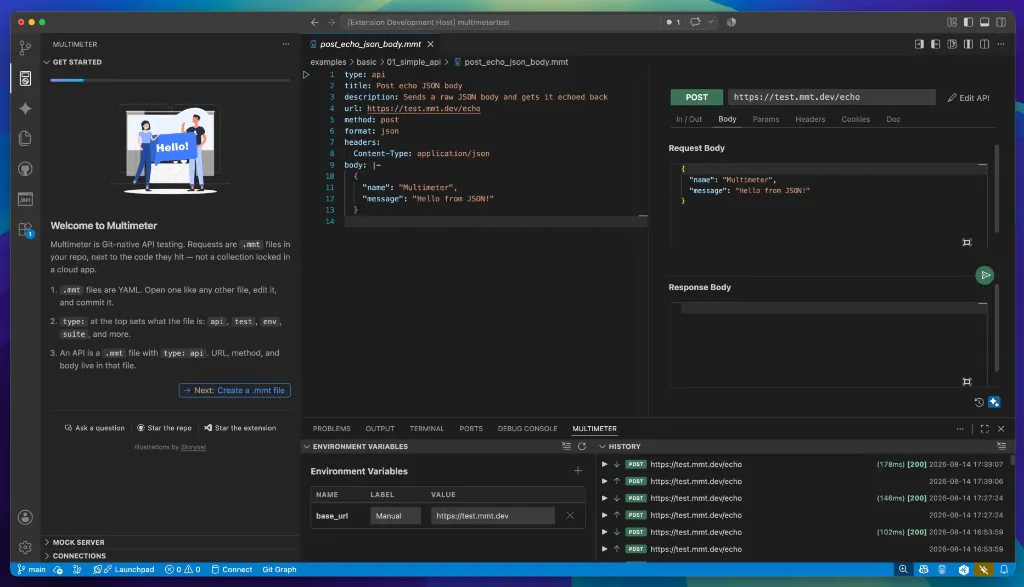The image size is (1024, 587).
Task: Send the request with the green run button
Action: pos(984,276)
